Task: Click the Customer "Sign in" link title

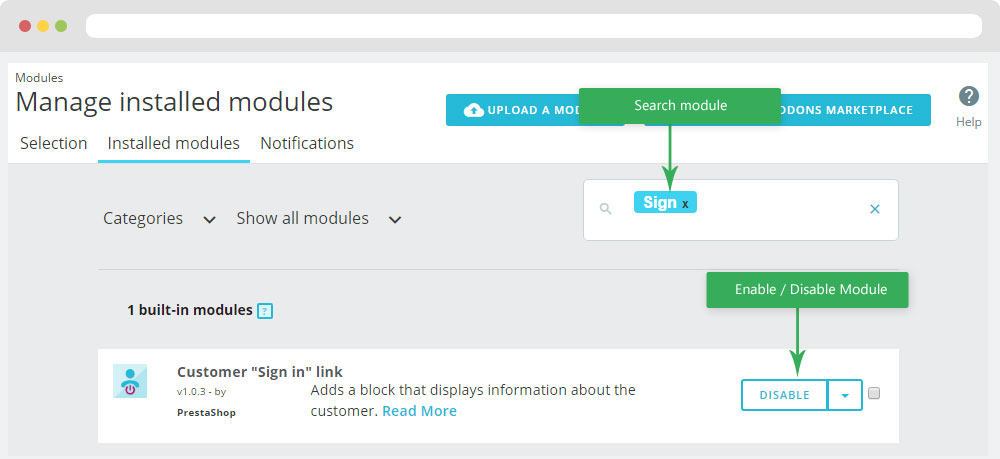Action: (x=260, y=372)
